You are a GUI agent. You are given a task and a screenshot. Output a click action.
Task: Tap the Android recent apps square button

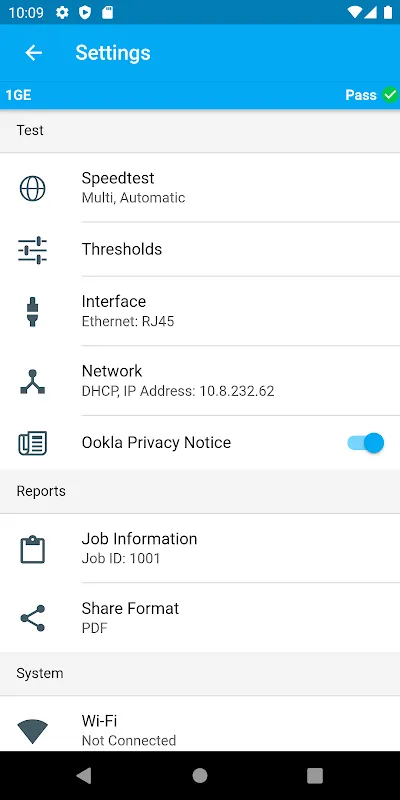coord(315,776)
